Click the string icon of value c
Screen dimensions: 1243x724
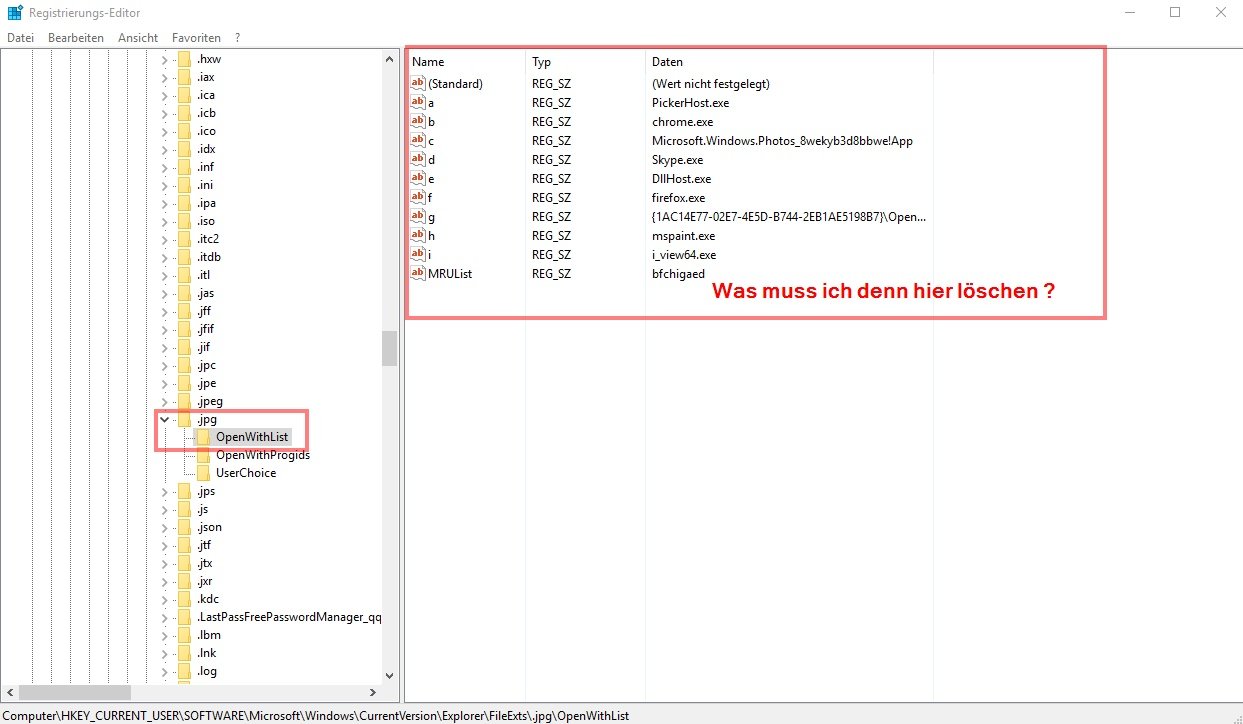[418, 140]
